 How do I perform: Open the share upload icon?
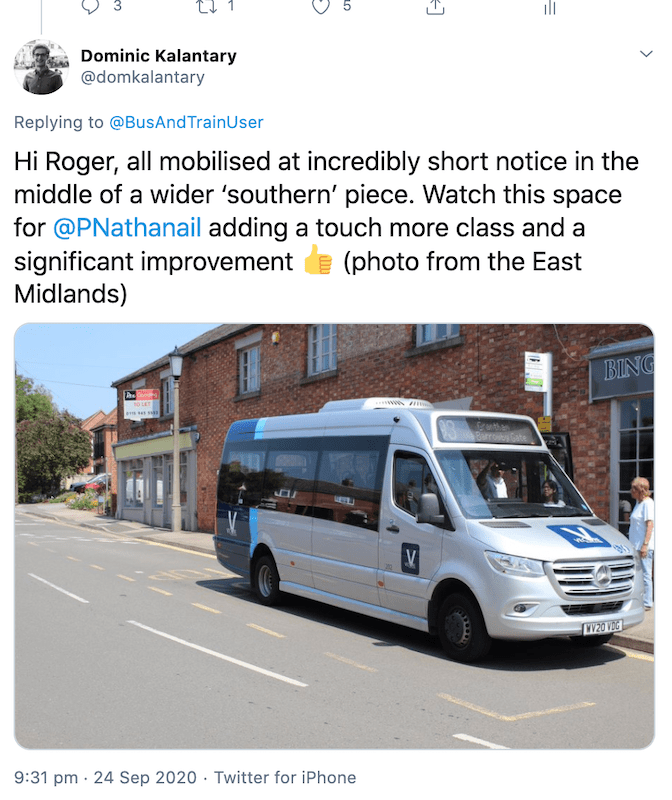[435, 7]
